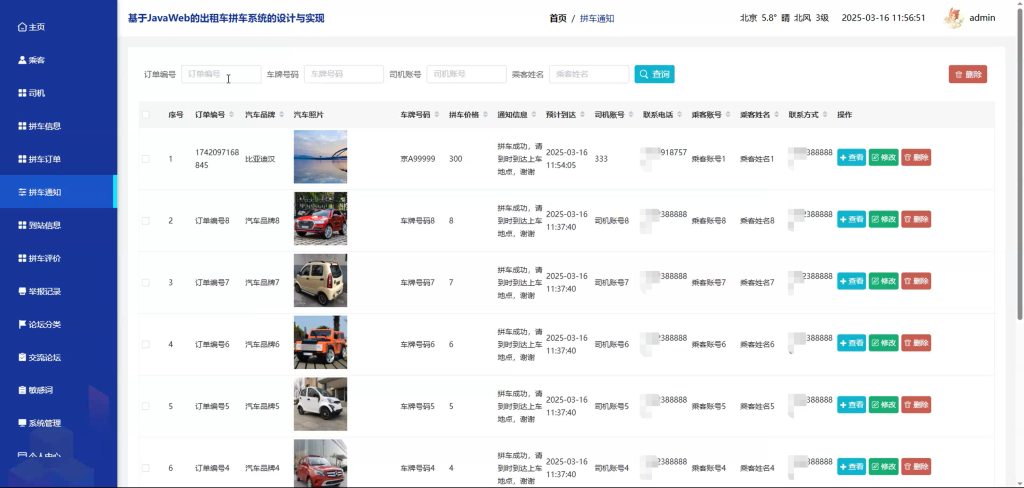Open orange jeep photo for 汽车品牌6
Image resolution: width=1024 pixels, height=488 pixels.
click(321, 342)
